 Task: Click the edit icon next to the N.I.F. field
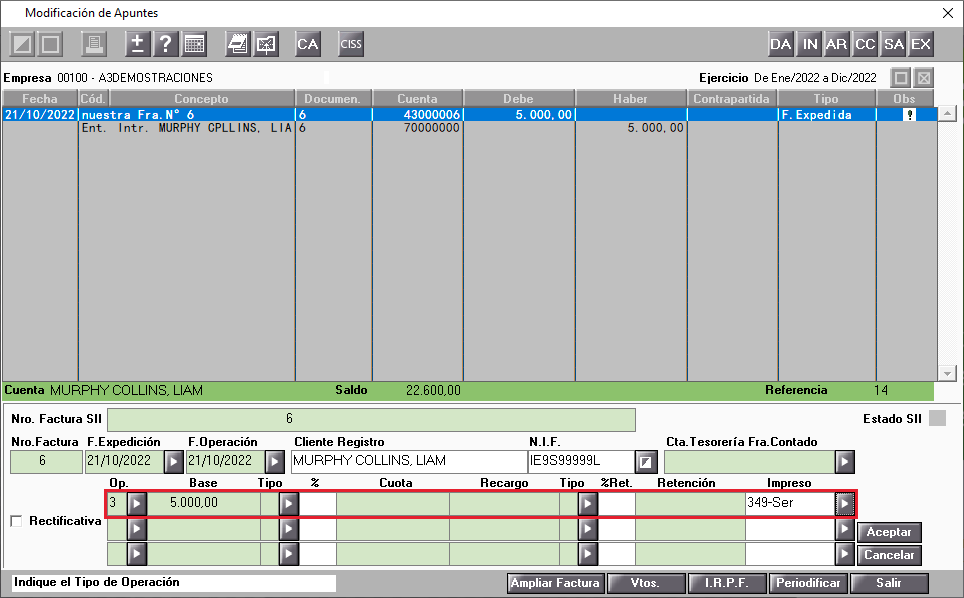(x=646, y=462)
